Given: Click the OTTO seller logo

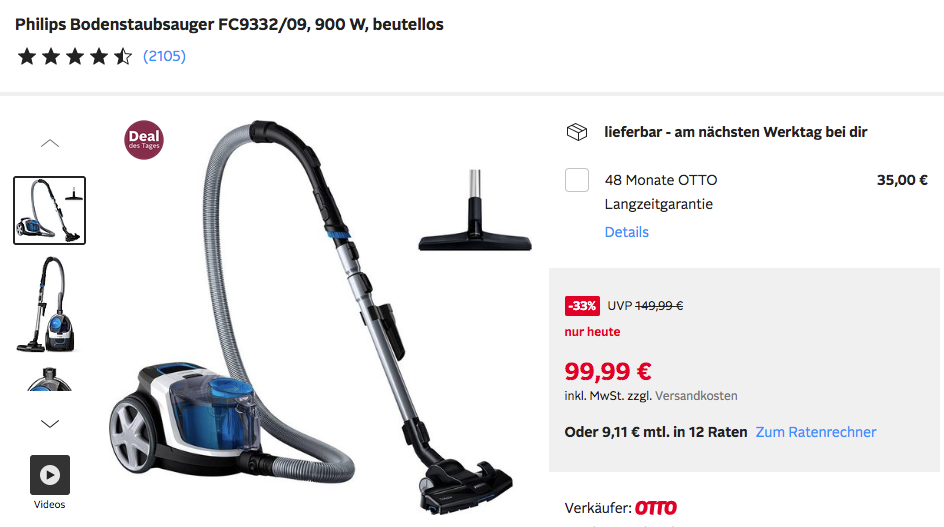Looking at the screenshot, I should [656, 508].
